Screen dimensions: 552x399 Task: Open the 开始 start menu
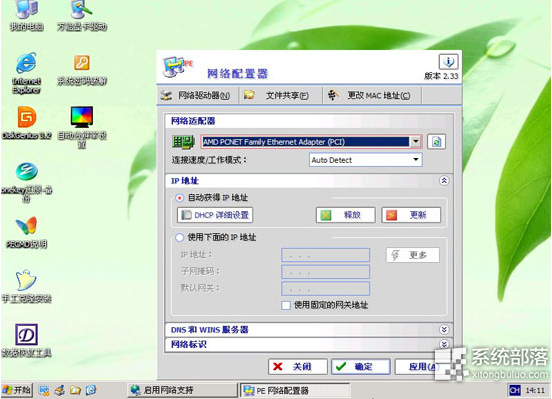pyautogui.click(x=17, y=390)
